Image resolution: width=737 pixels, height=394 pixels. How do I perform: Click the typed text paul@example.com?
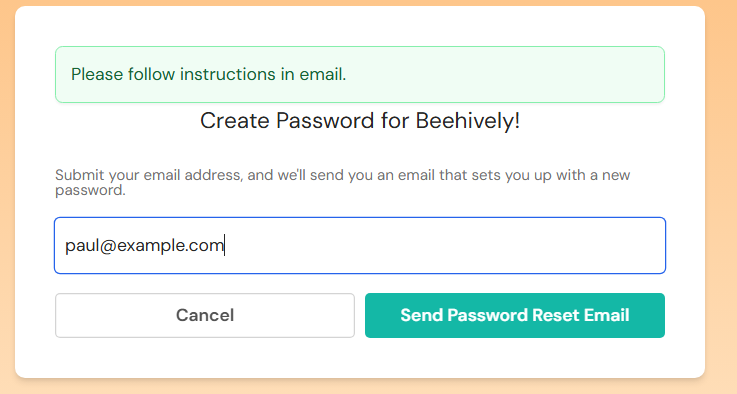click(x=144, y=245)
